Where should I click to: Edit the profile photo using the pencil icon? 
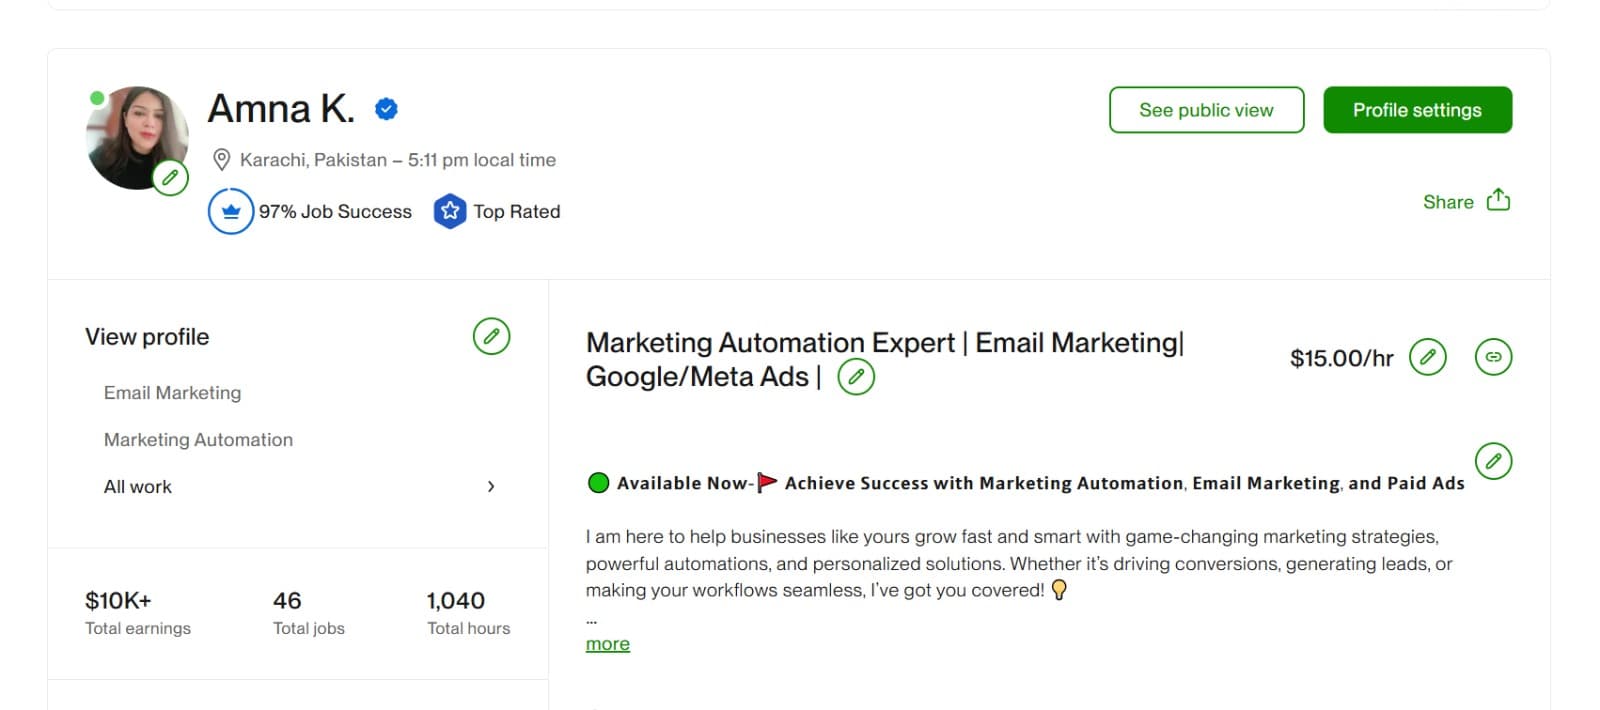170,177
